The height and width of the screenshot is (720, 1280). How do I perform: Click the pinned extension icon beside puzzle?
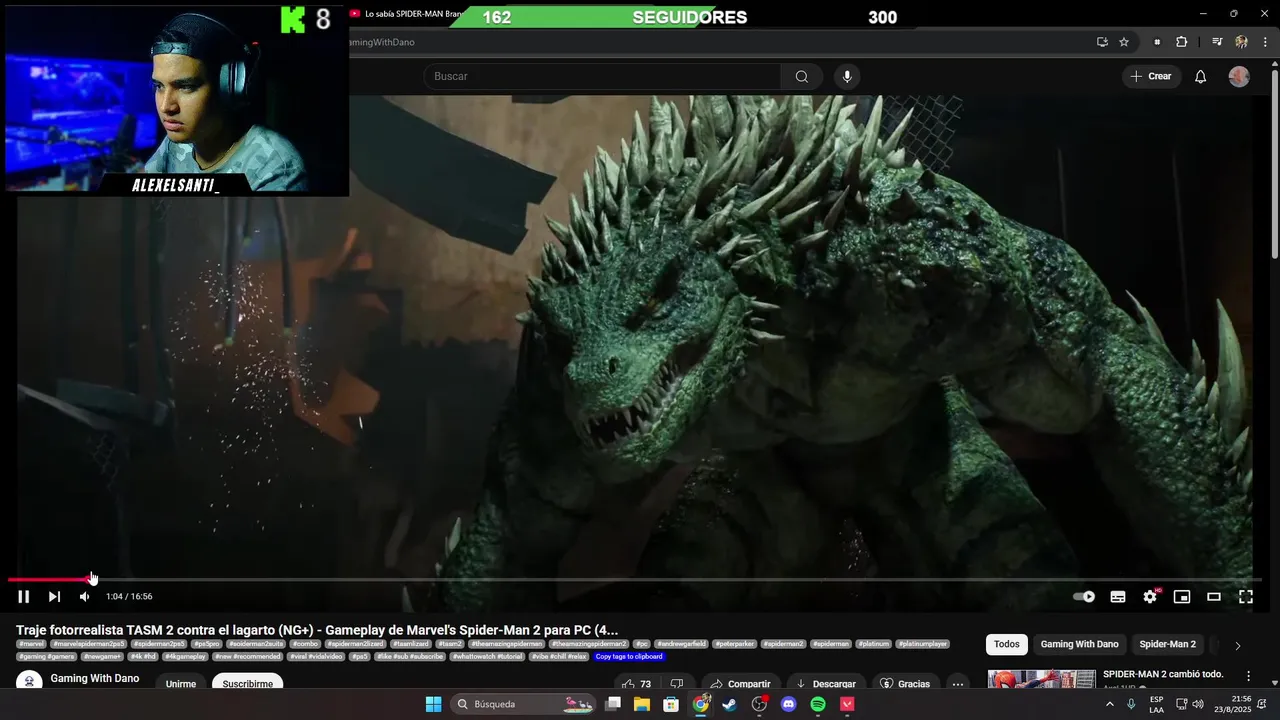[x=1158, y=42]
